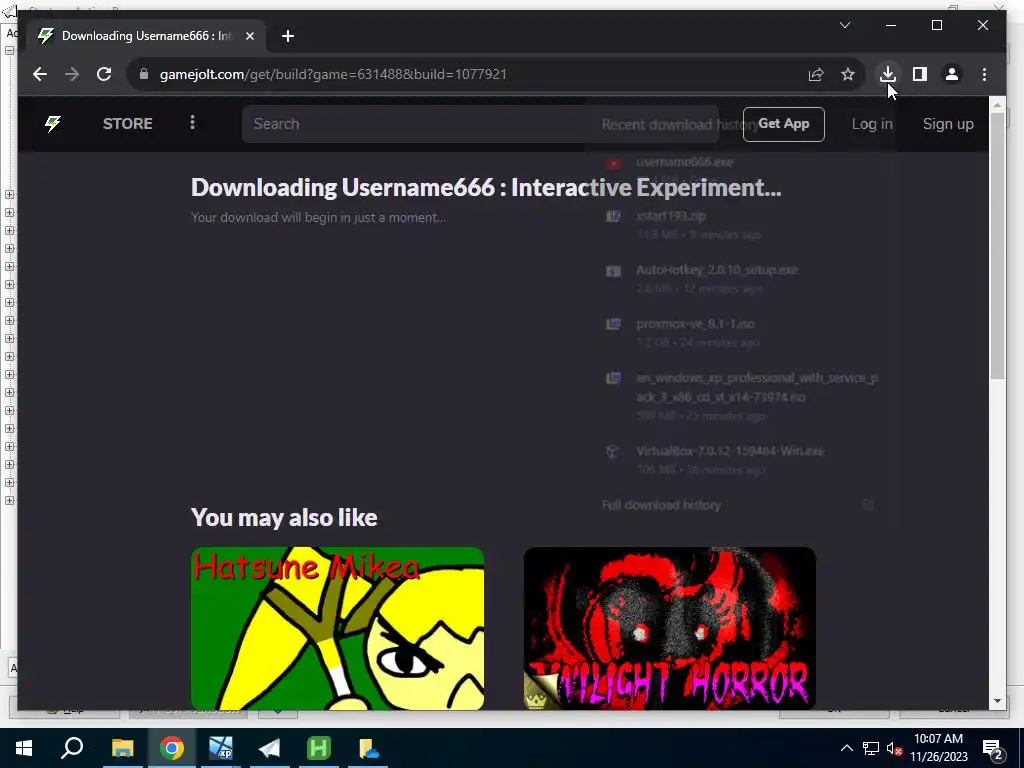Open the Windows notification center icon
This screenshot has width=1024, height=768.
tap(993, 749)
